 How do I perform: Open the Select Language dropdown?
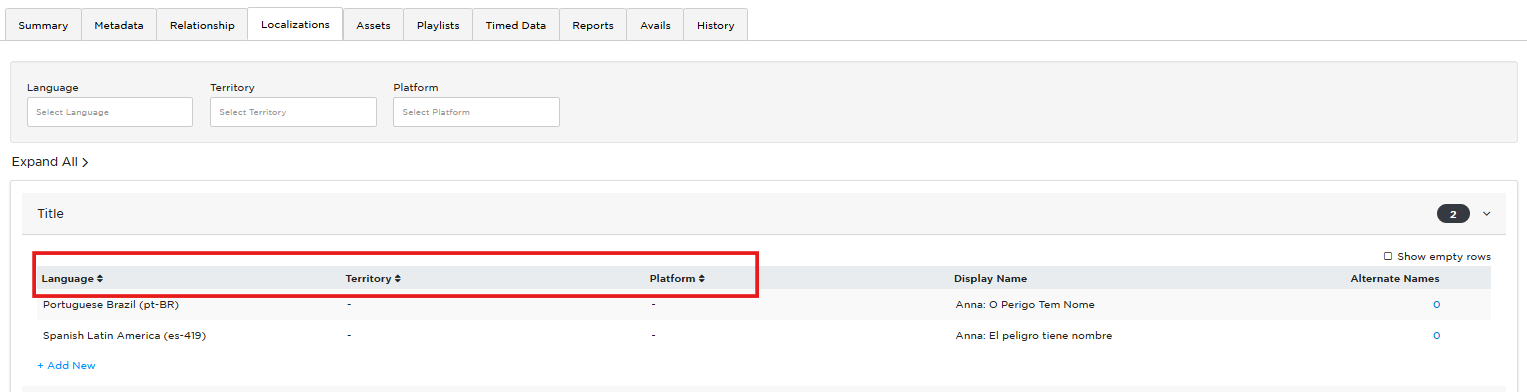(x=110, y=112)
